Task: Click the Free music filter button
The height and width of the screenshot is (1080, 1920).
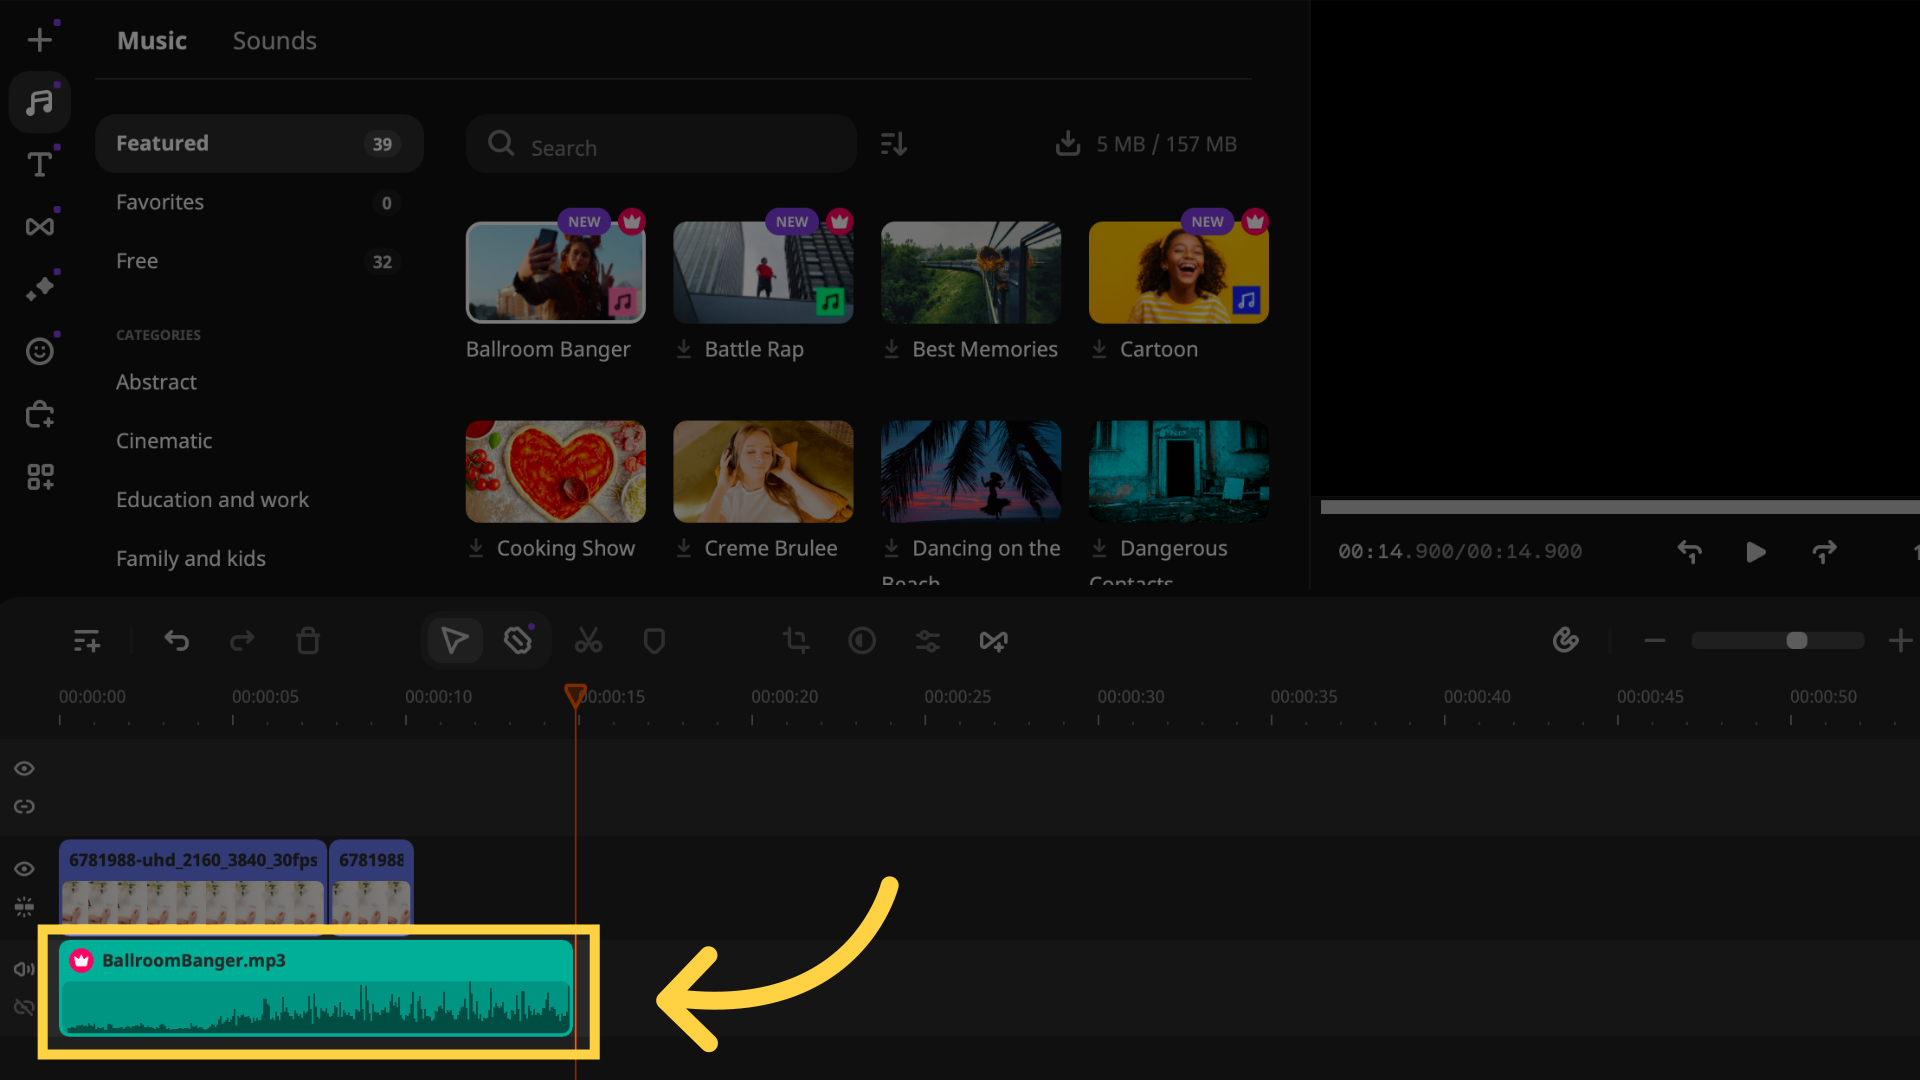Action: pos(136,260)
